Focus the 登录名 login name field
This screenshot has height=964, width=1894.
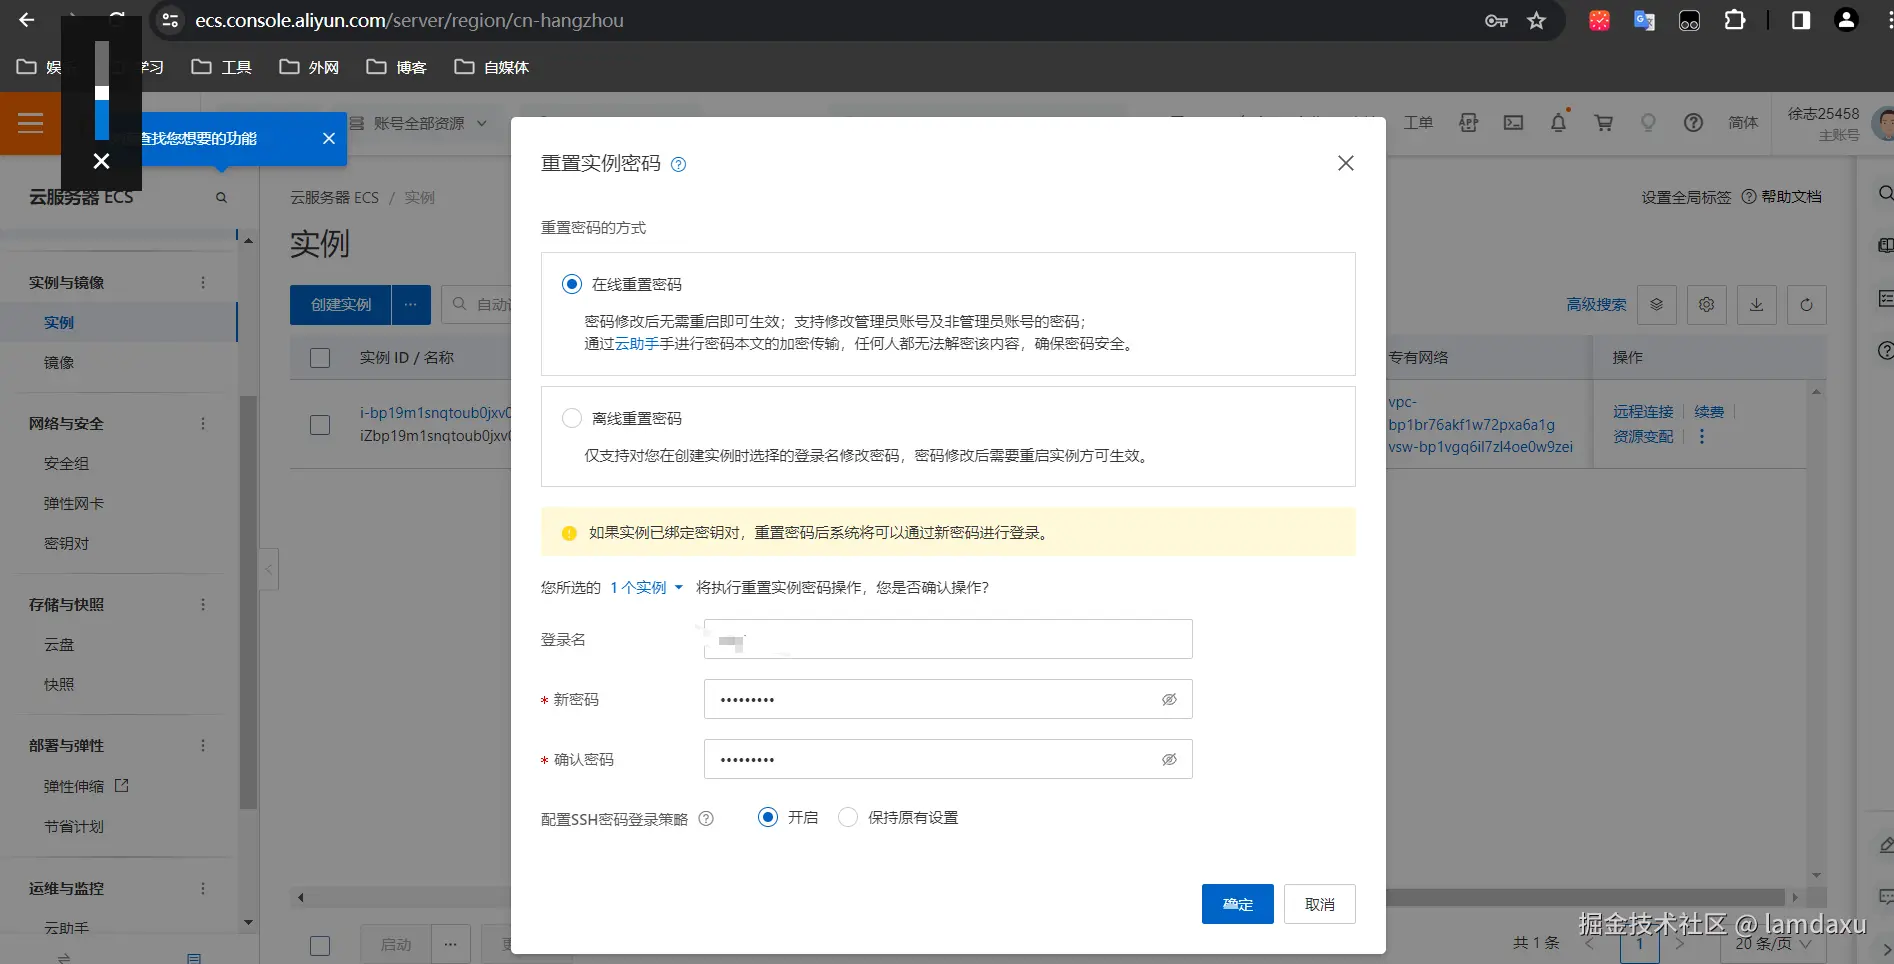pyautogui.click(x=948, y=639)
